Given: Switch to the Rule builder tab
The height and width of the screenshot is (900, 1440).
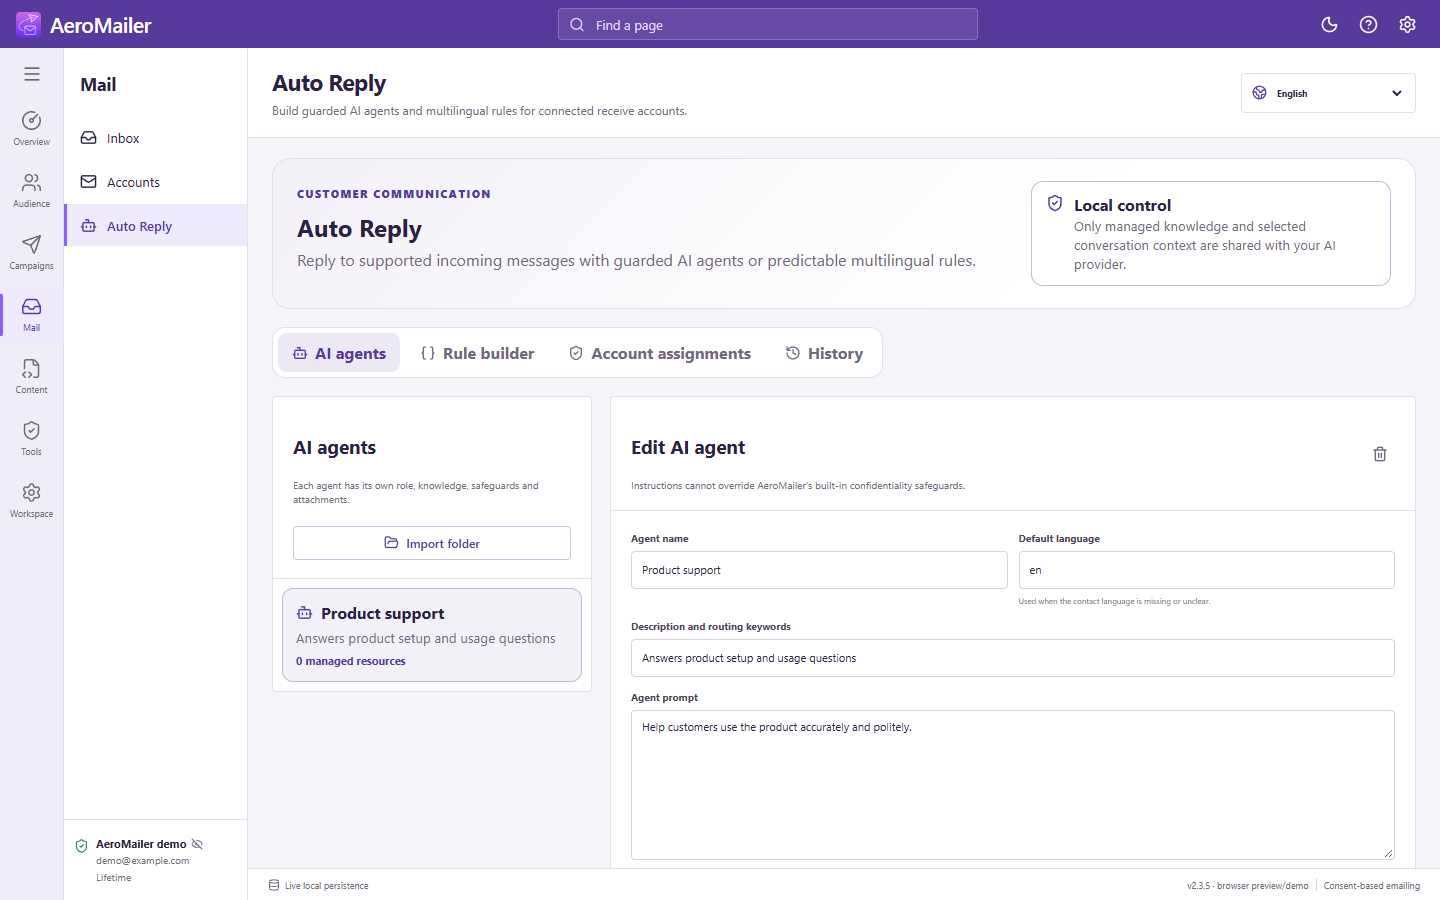Looking at the screenshot, I should (478, 353).
